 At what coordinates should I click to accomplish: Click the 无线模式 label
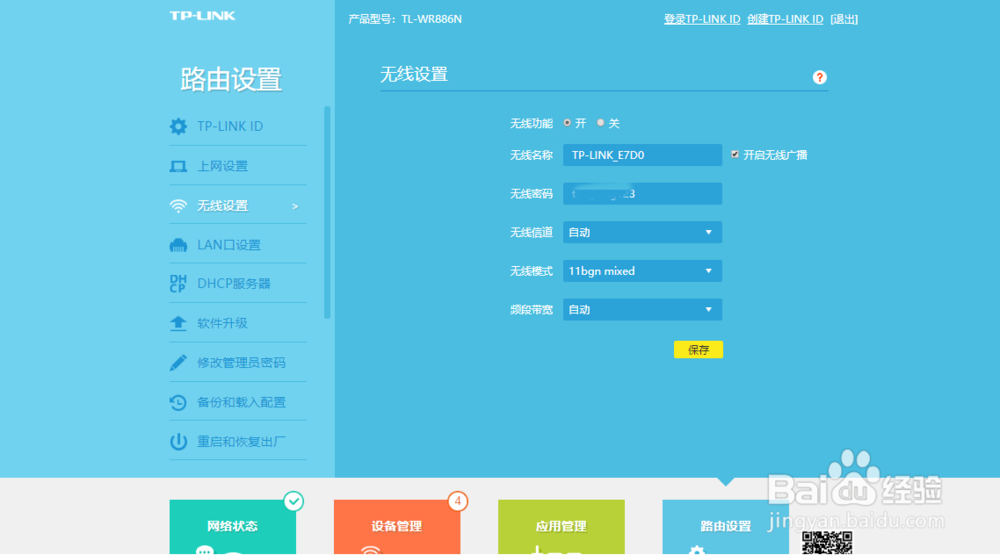pyautogui.click(x=531, y=271)
